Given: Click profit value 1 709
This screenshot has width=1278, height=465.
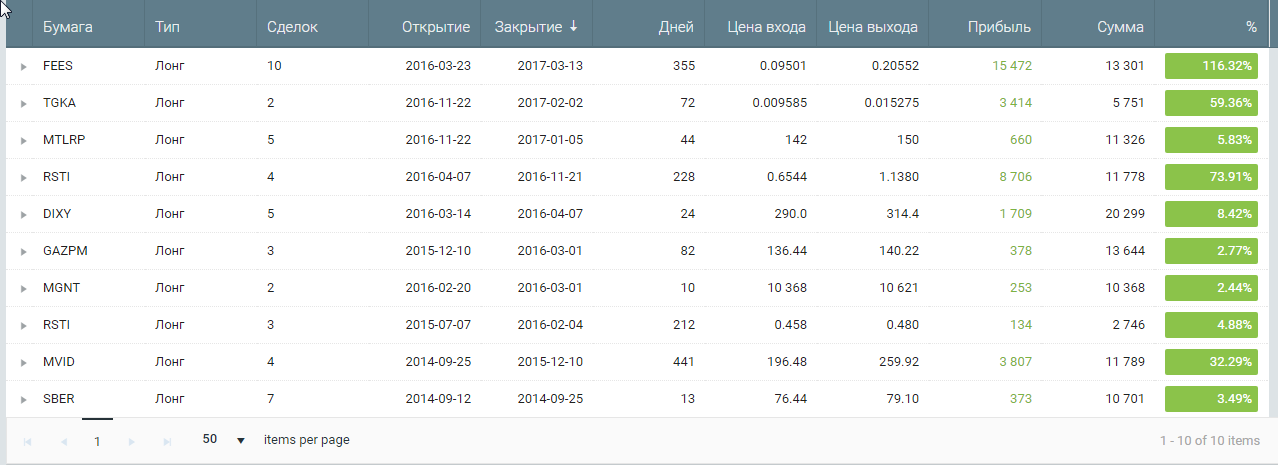Looking at the screenshot, I should pos(1015,214).
